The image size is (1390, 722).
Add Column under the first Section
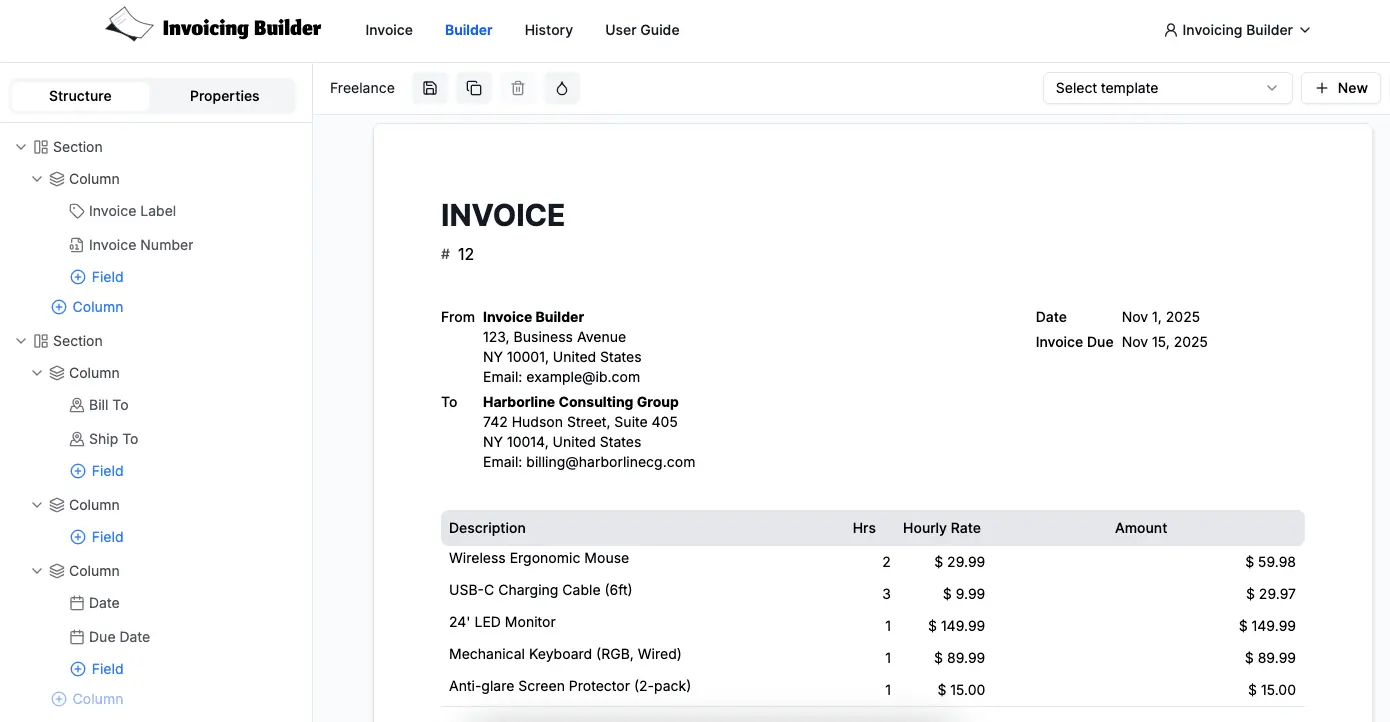[x=87, y=307]
